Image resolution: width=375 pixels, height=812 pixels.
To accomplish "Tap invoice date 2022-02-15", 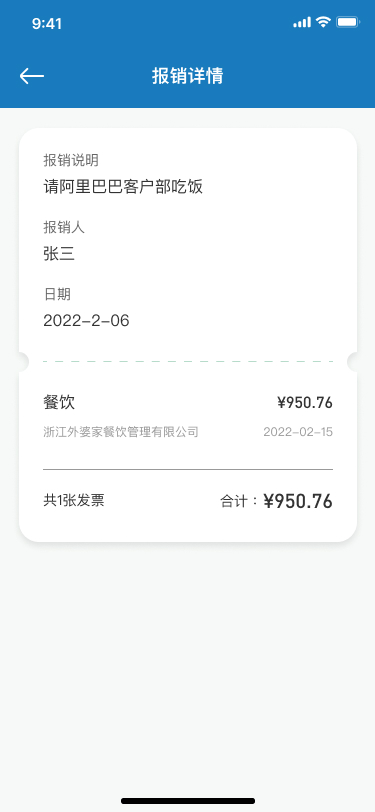I will click(298, 432).
